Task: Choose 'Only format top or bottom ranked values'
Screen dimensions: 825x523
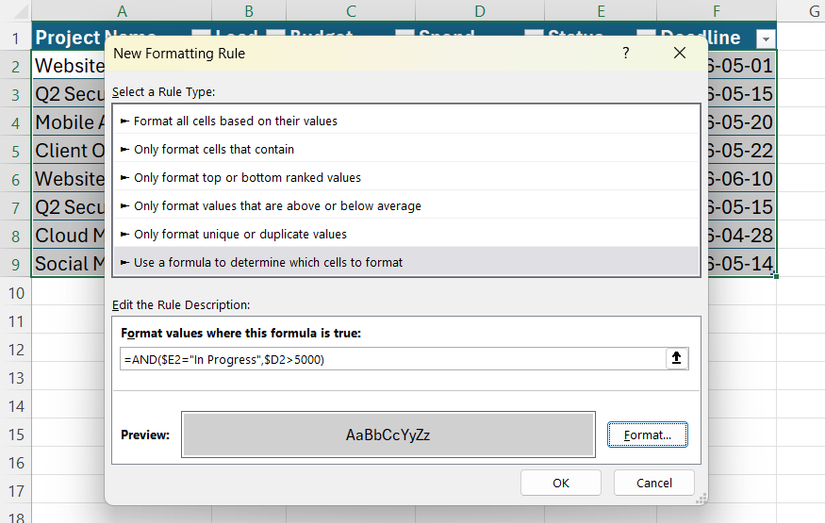Action: tap(406, 178)
